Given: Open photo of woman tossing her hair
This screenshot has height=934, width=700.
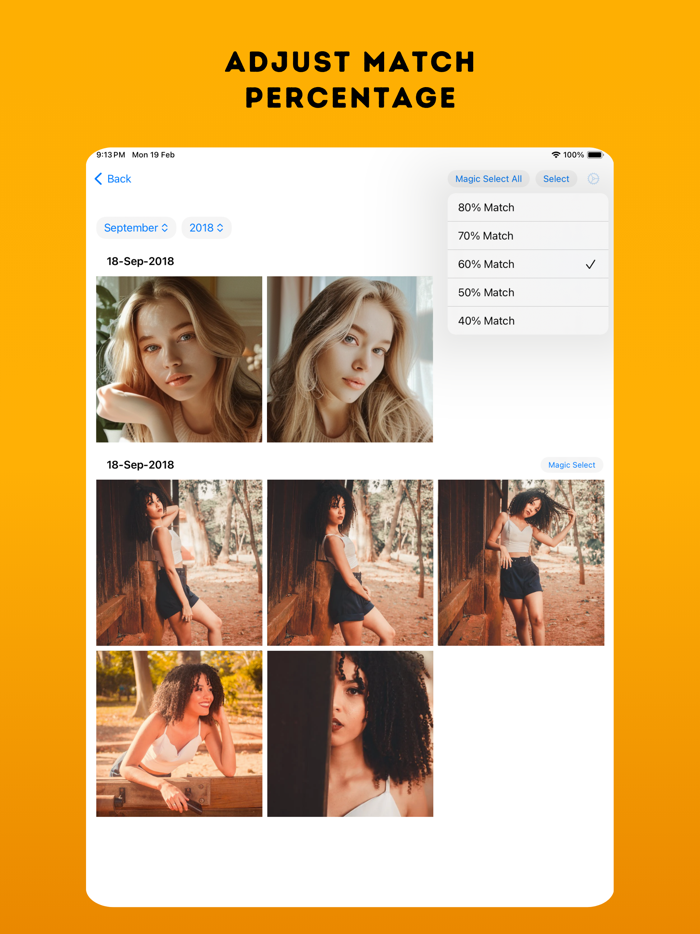Looking at the screenshot, I should click(x=521, y=563).
